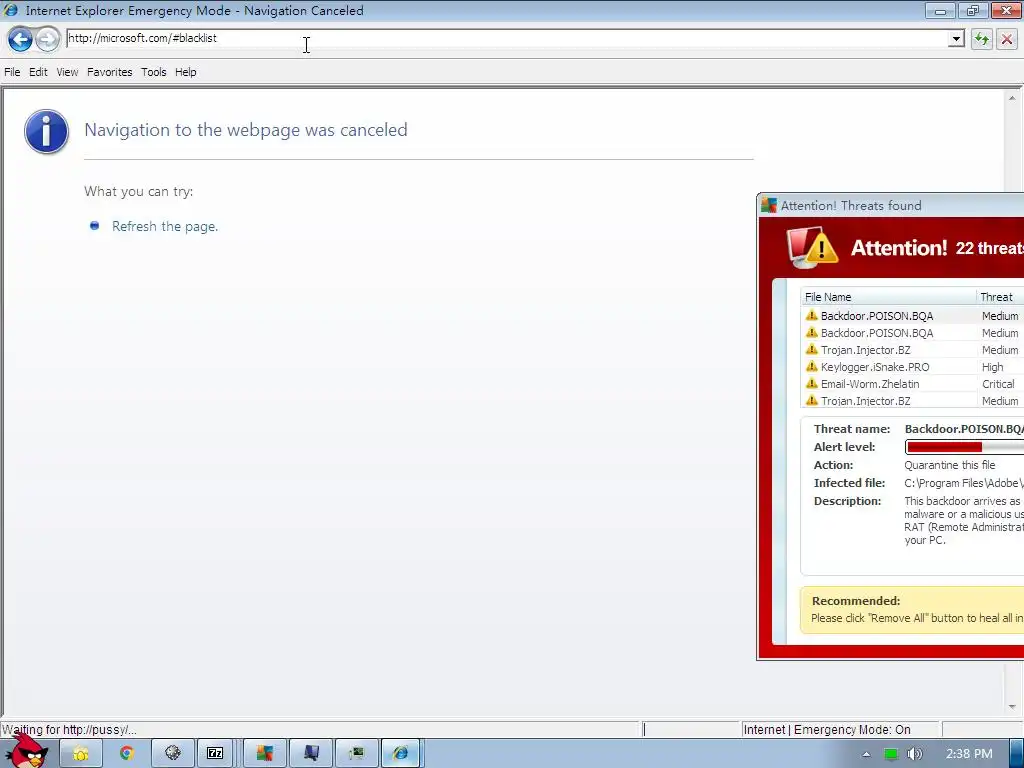The image size is (1024, 768).
Task: Click the 'Waiting for http://' status text
Action: [69, 729]
